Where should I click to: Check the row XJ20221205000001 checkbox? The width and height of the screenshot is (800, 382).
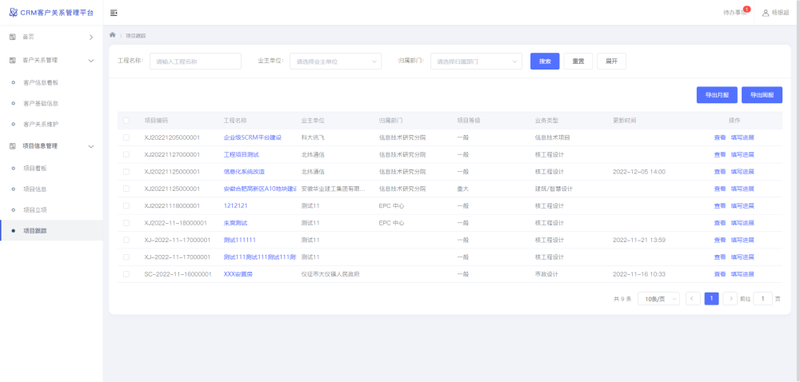point(126,137)
